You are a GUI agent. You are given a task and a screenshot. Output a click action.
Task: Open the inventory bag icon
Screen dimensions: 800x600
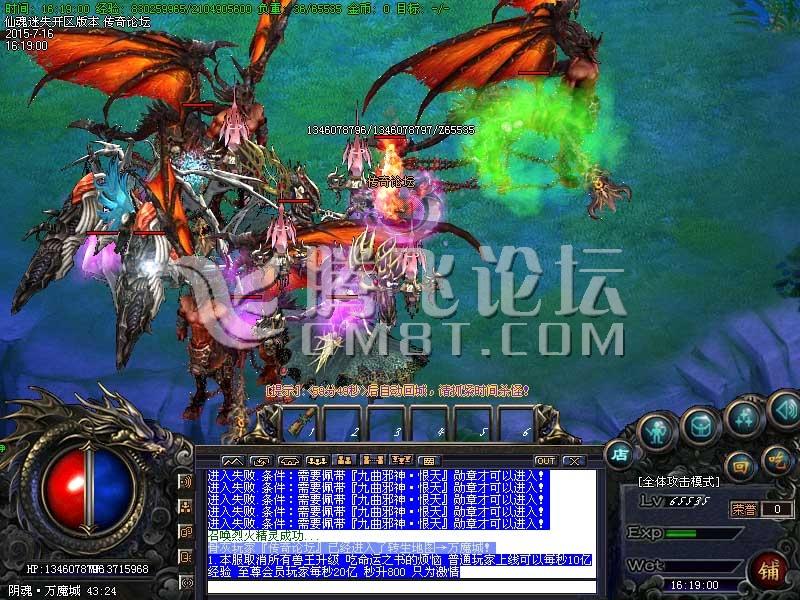point(701,426)
